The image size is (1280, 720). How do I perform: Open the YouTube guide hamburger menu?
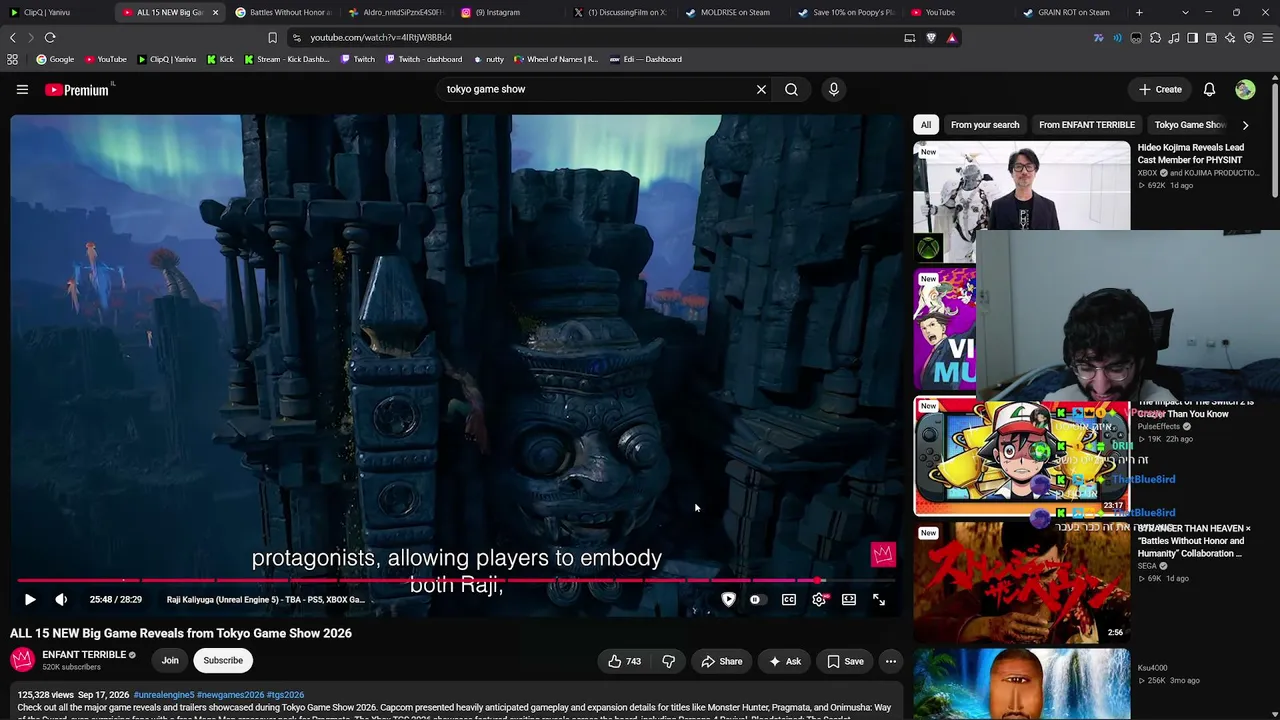(22, 89)
